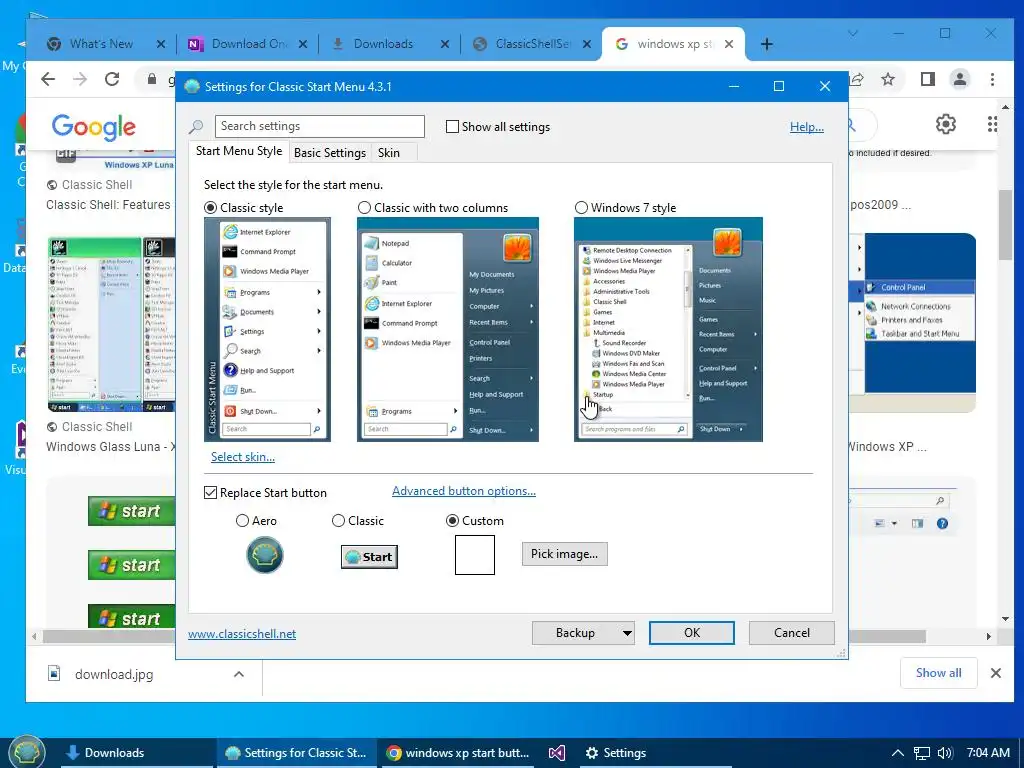Select the Classic style radio button
This screenshot has width=1024, height=768.
click(210, 208)
